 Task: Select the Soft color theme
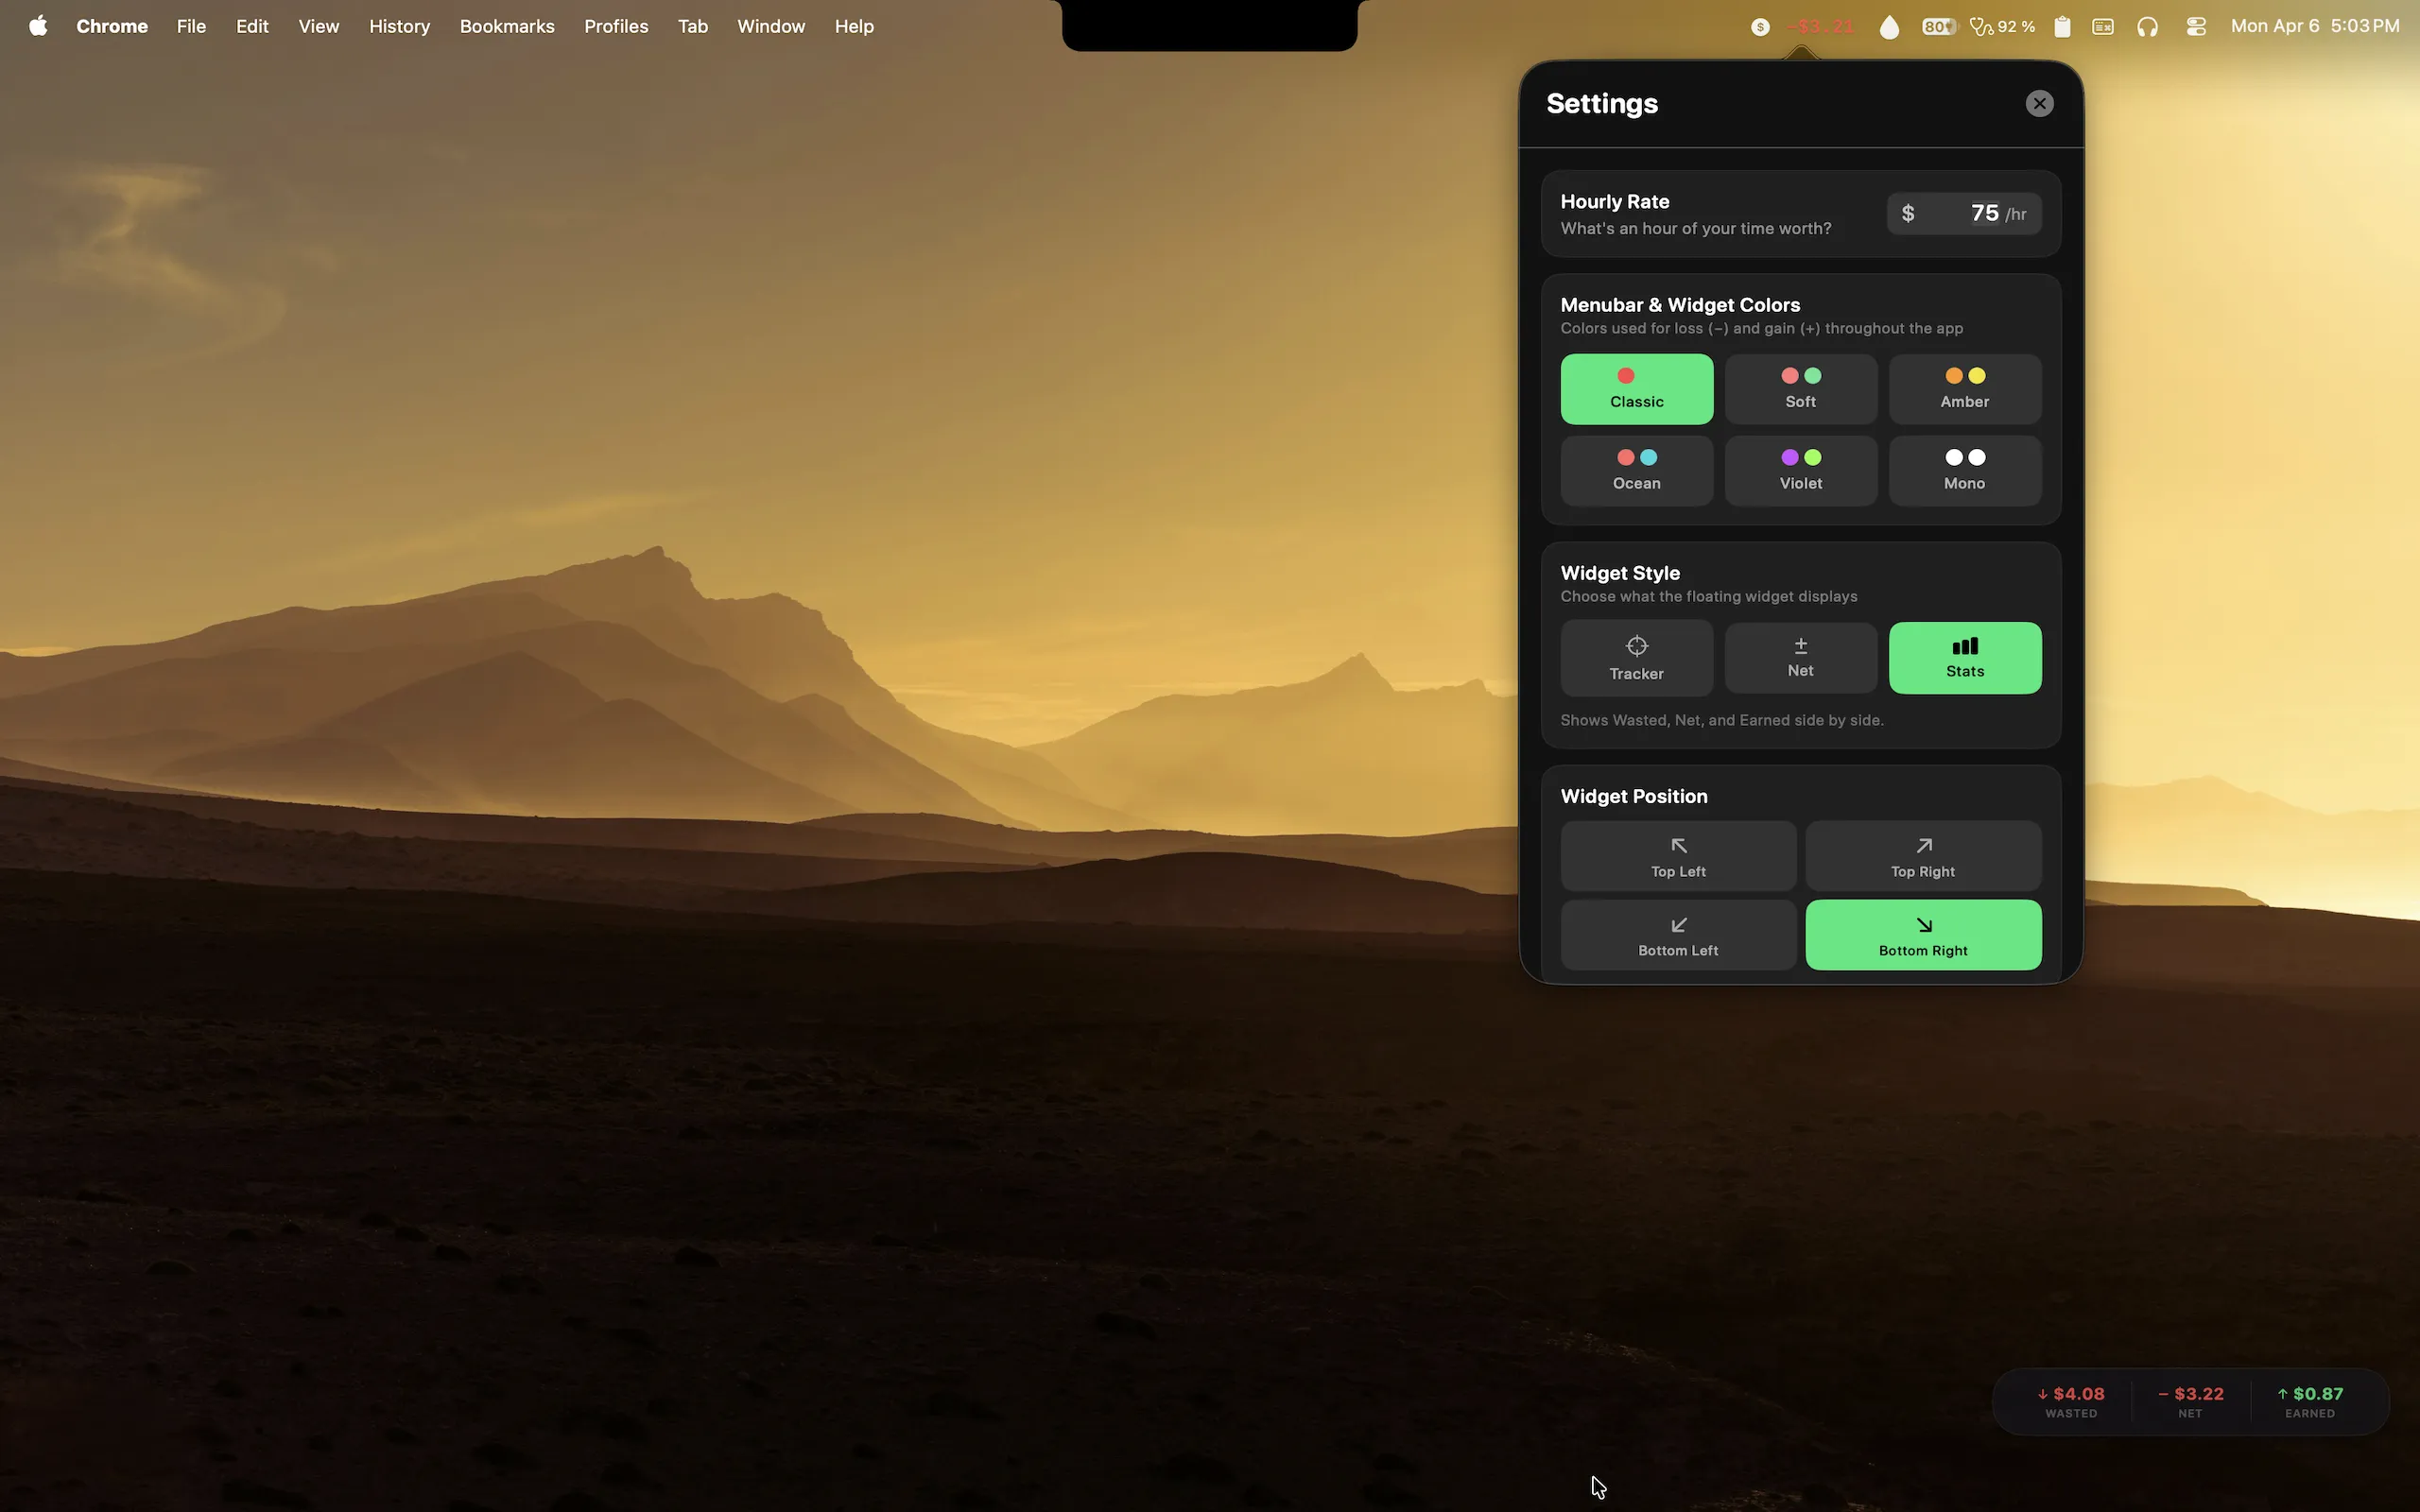[1799, 388]
